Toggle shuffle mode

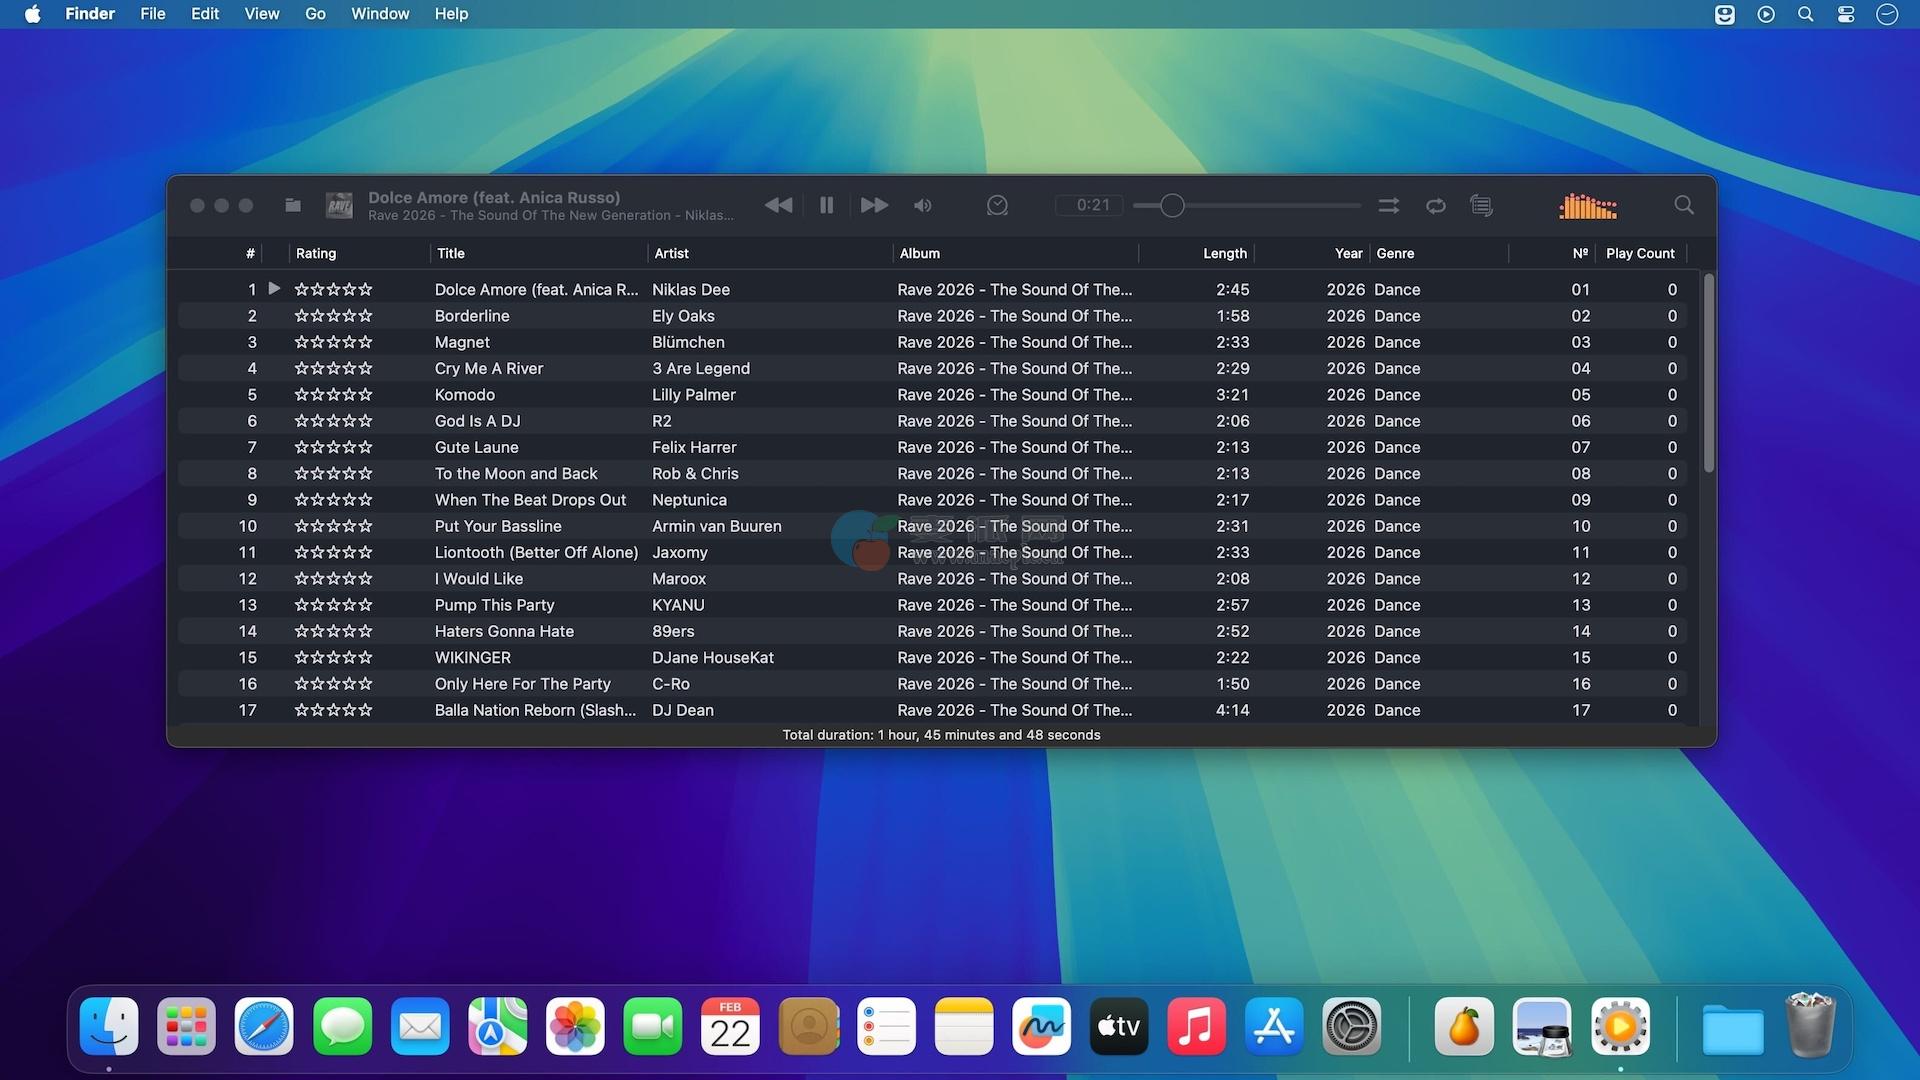click(1388, 205)
